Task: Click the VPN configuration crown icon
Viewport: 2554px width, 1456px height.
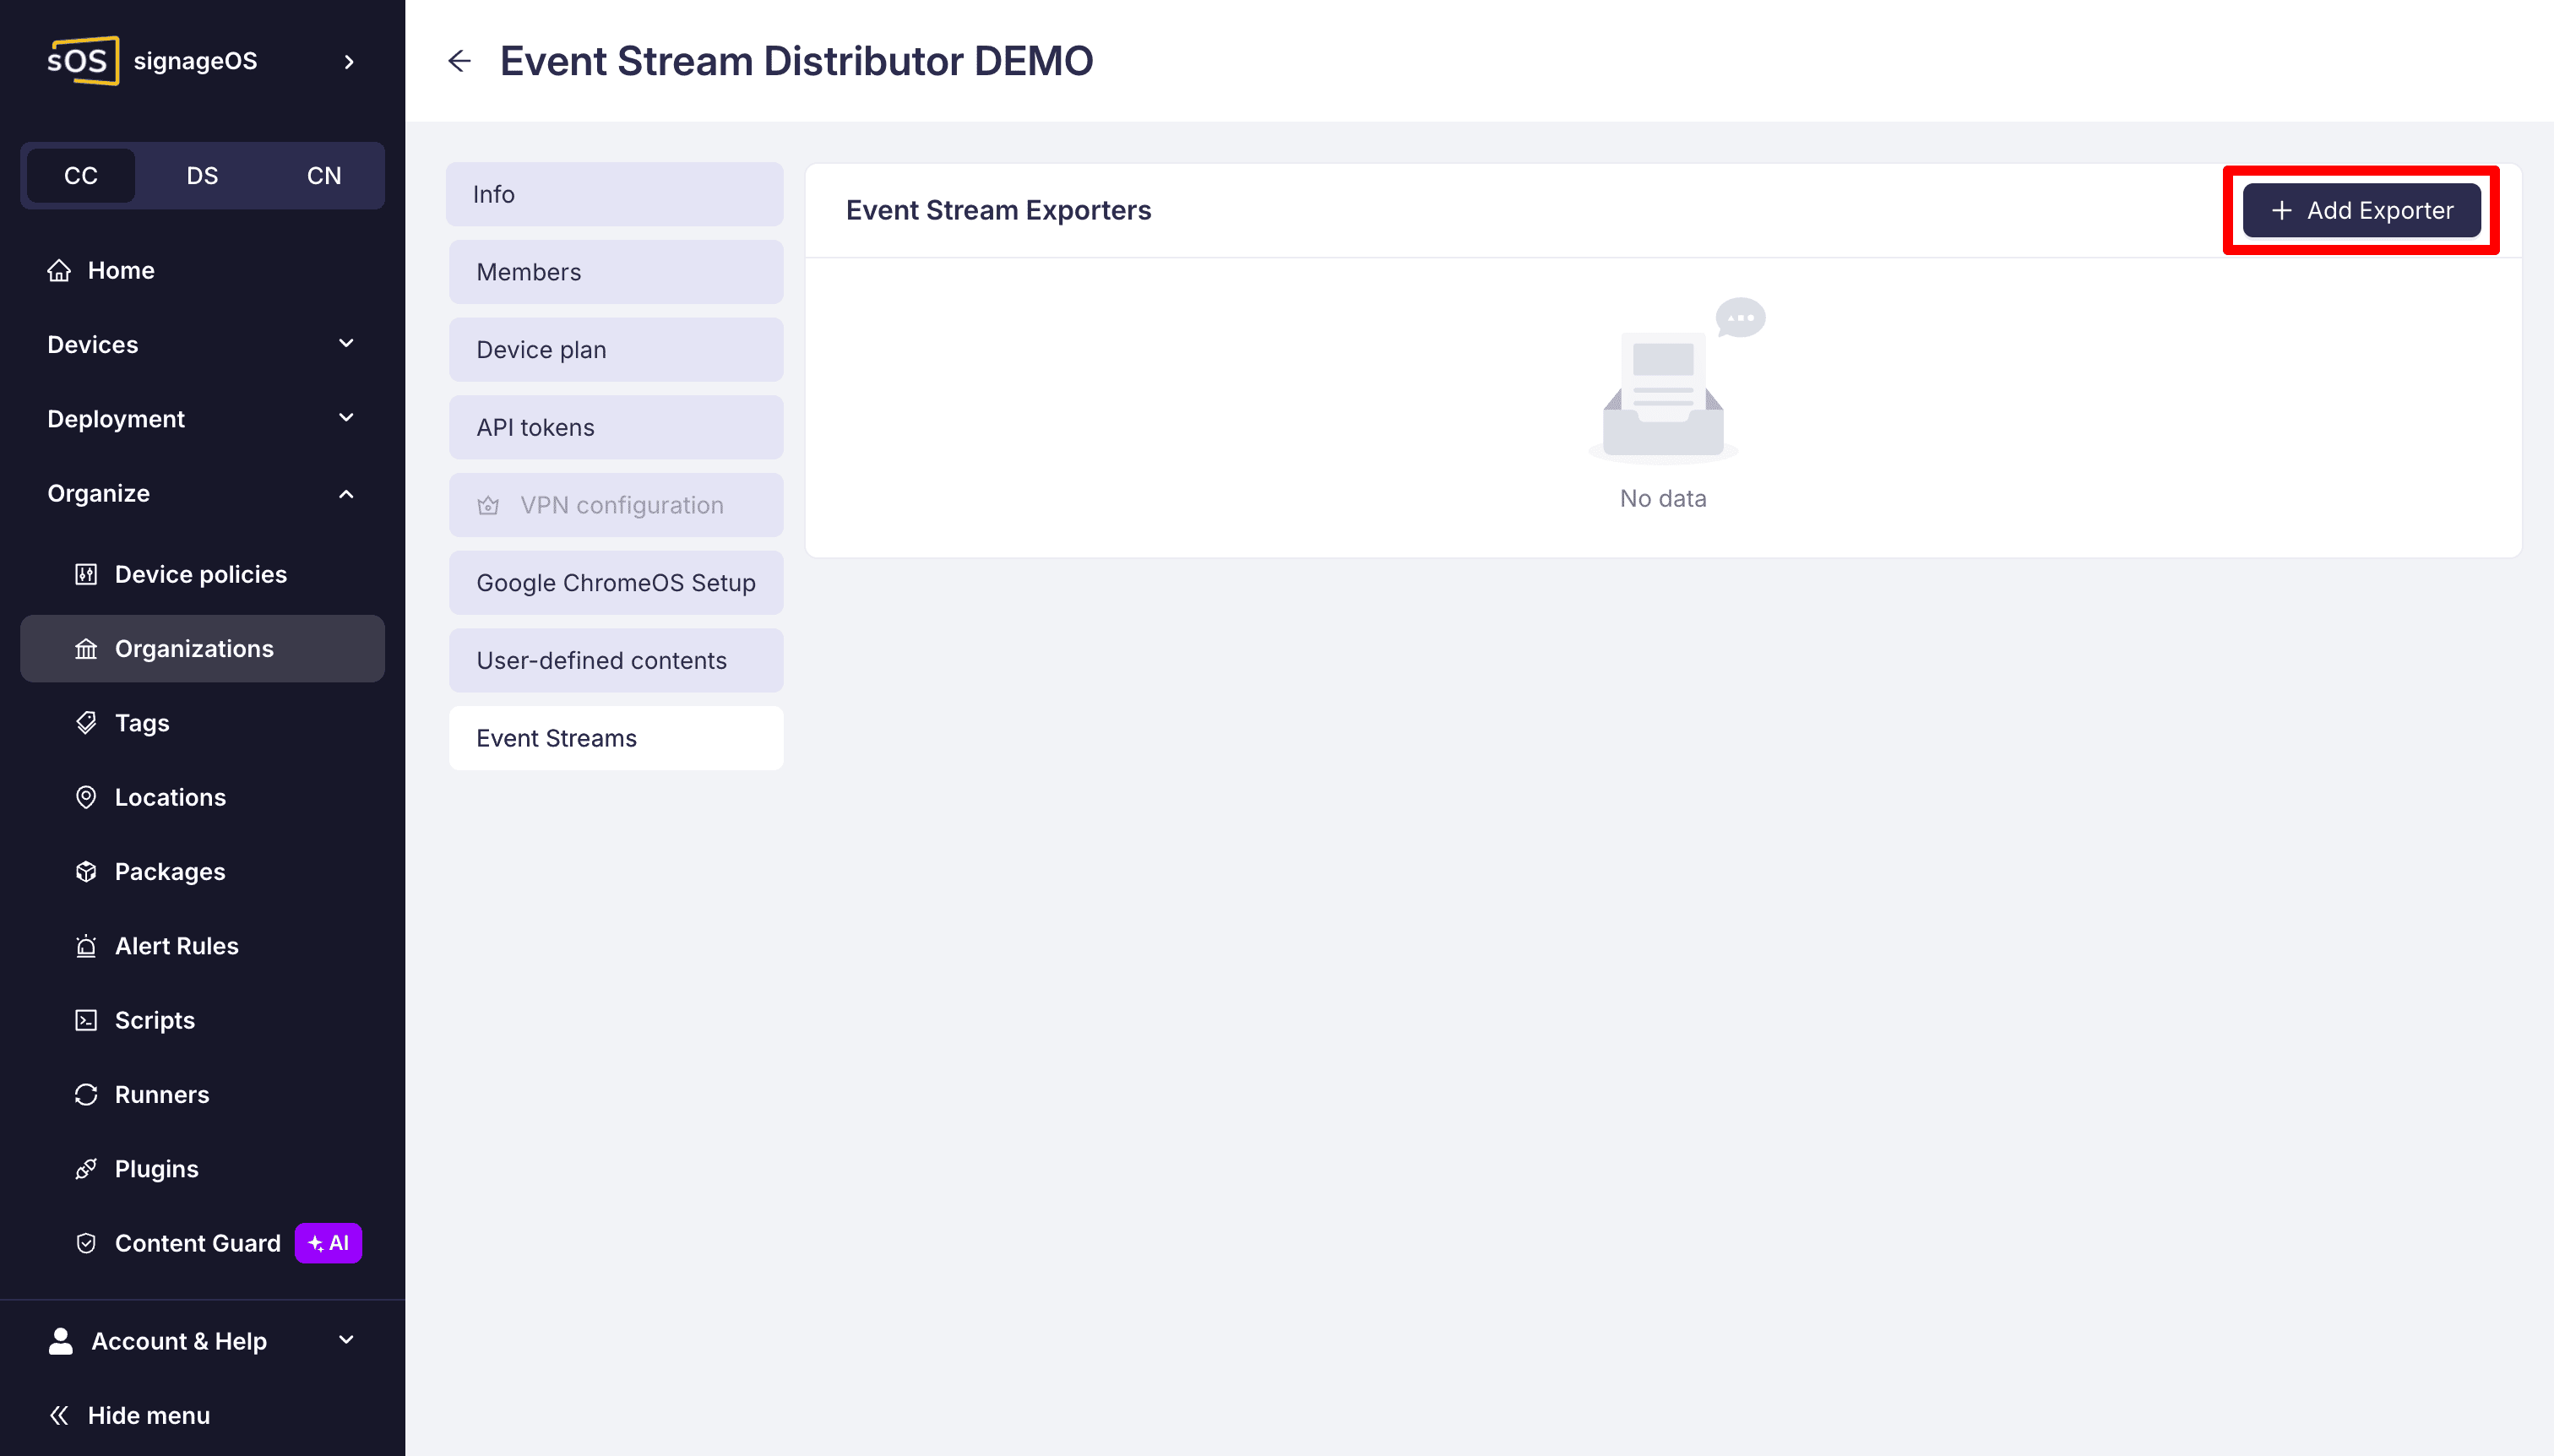Action: [x=488, y=505]
